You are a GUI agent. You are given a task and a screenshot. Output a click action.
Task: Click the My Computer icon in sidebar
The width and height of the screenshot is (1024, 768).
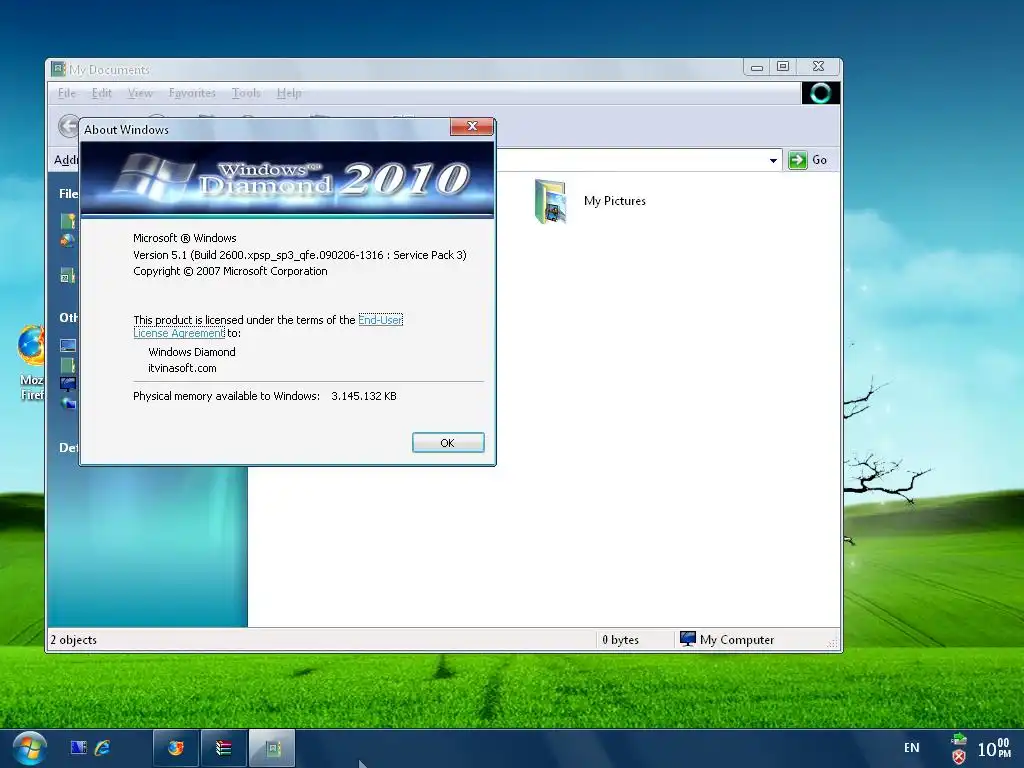(x=68, y=384)
